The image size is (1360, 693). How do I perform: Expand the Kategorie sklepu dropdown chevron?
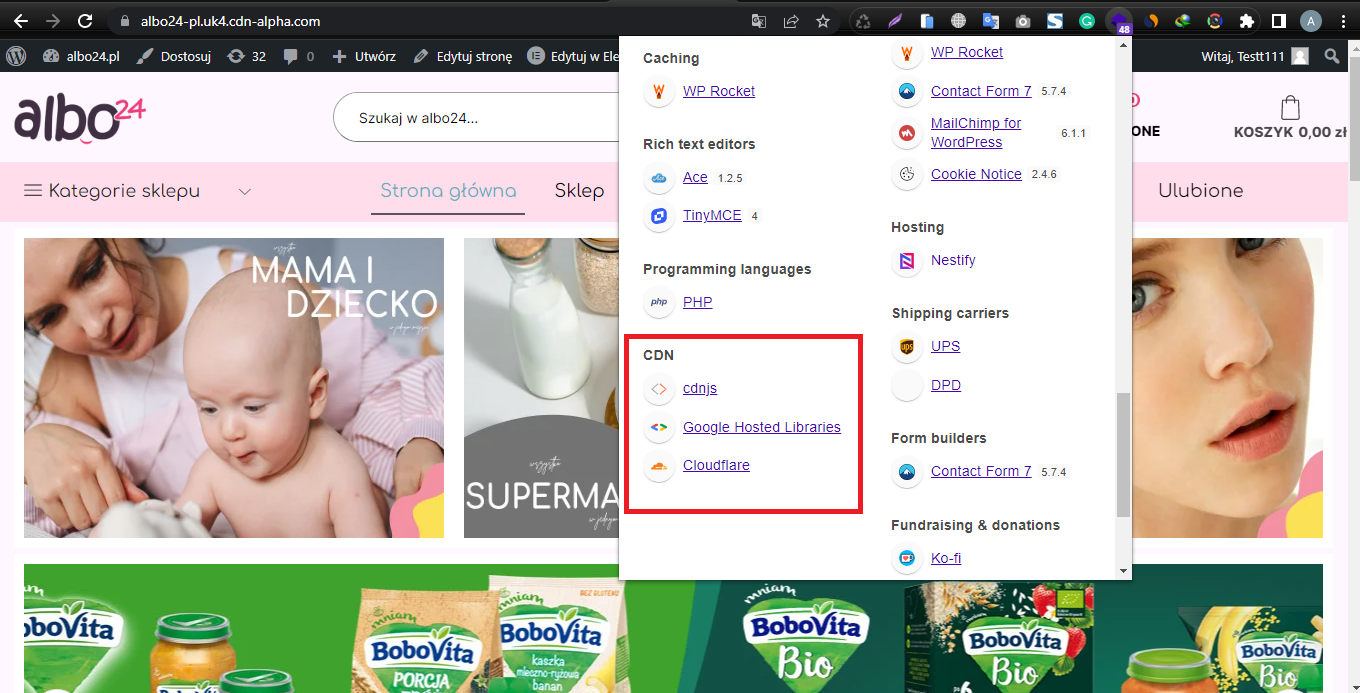pyautogui.click(x=245, y=191)
